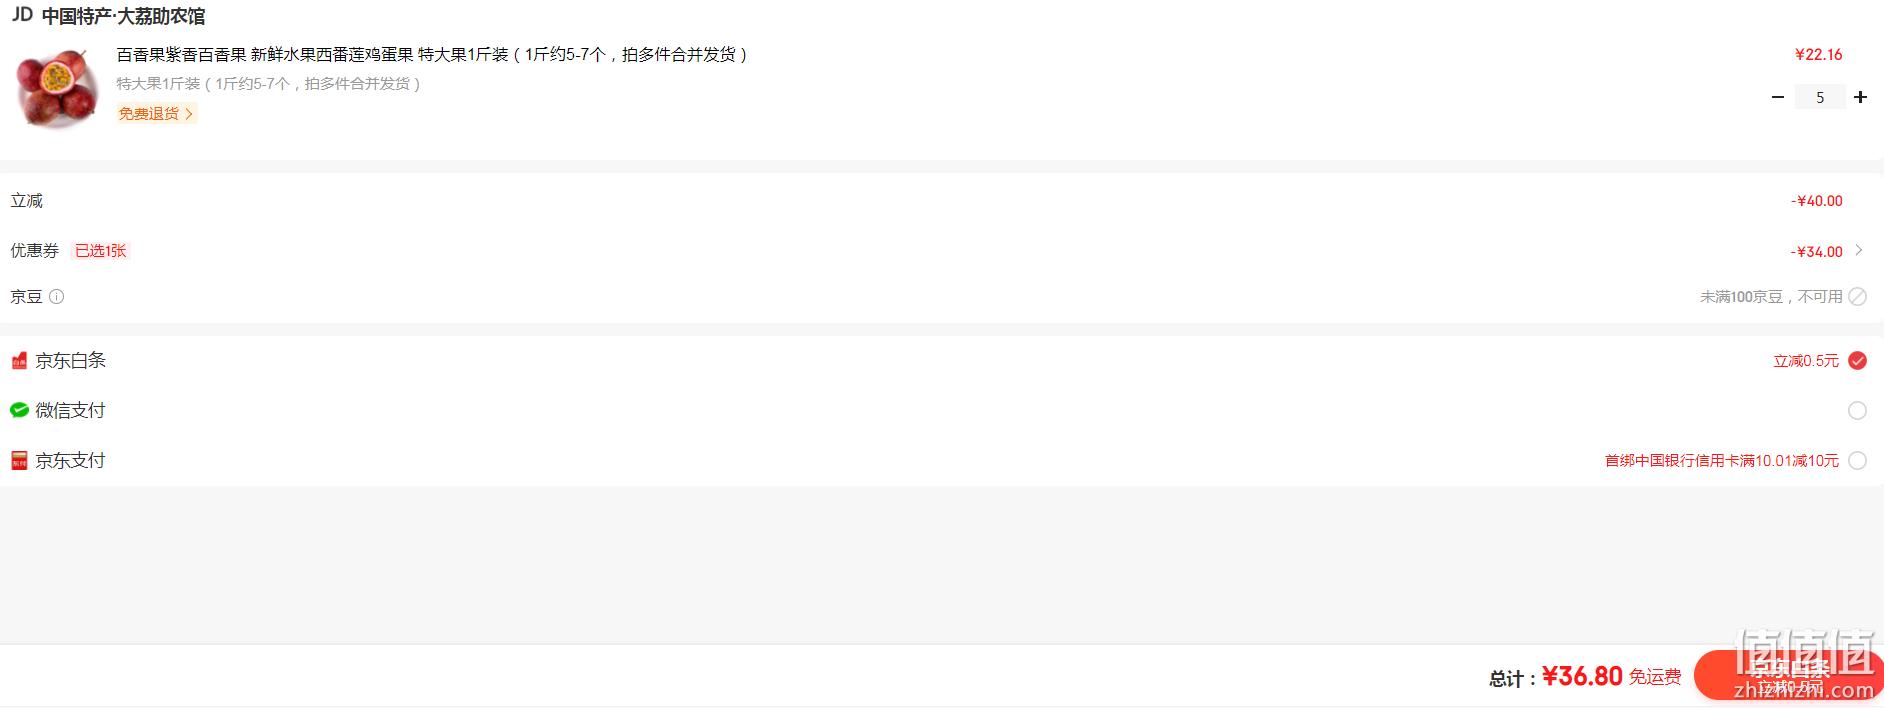Open the passion fruit product thumbnail
Screen dimensions: 1884x708
pos(57,87)
